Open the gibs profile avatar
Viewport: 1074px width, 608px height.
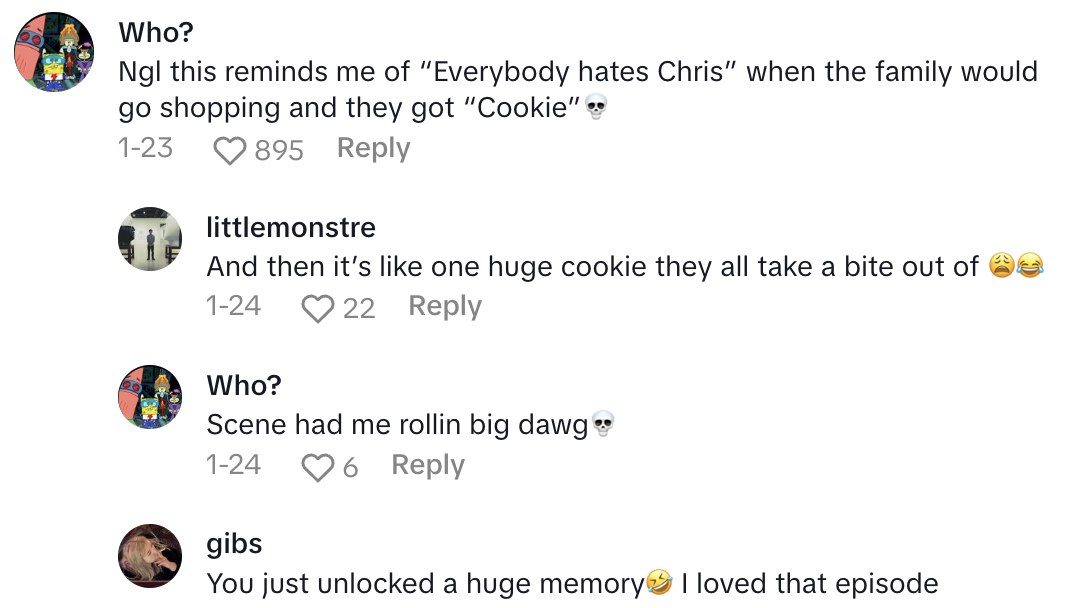click(150, 555)
